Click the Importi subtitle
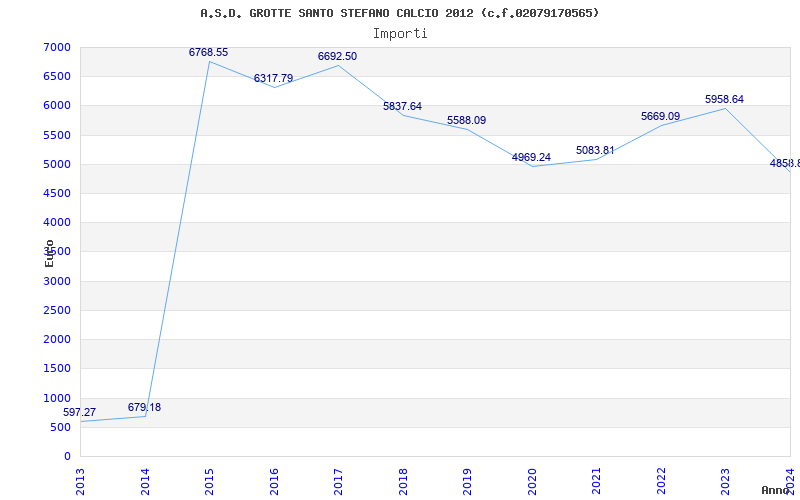 (x=400, y=34)
